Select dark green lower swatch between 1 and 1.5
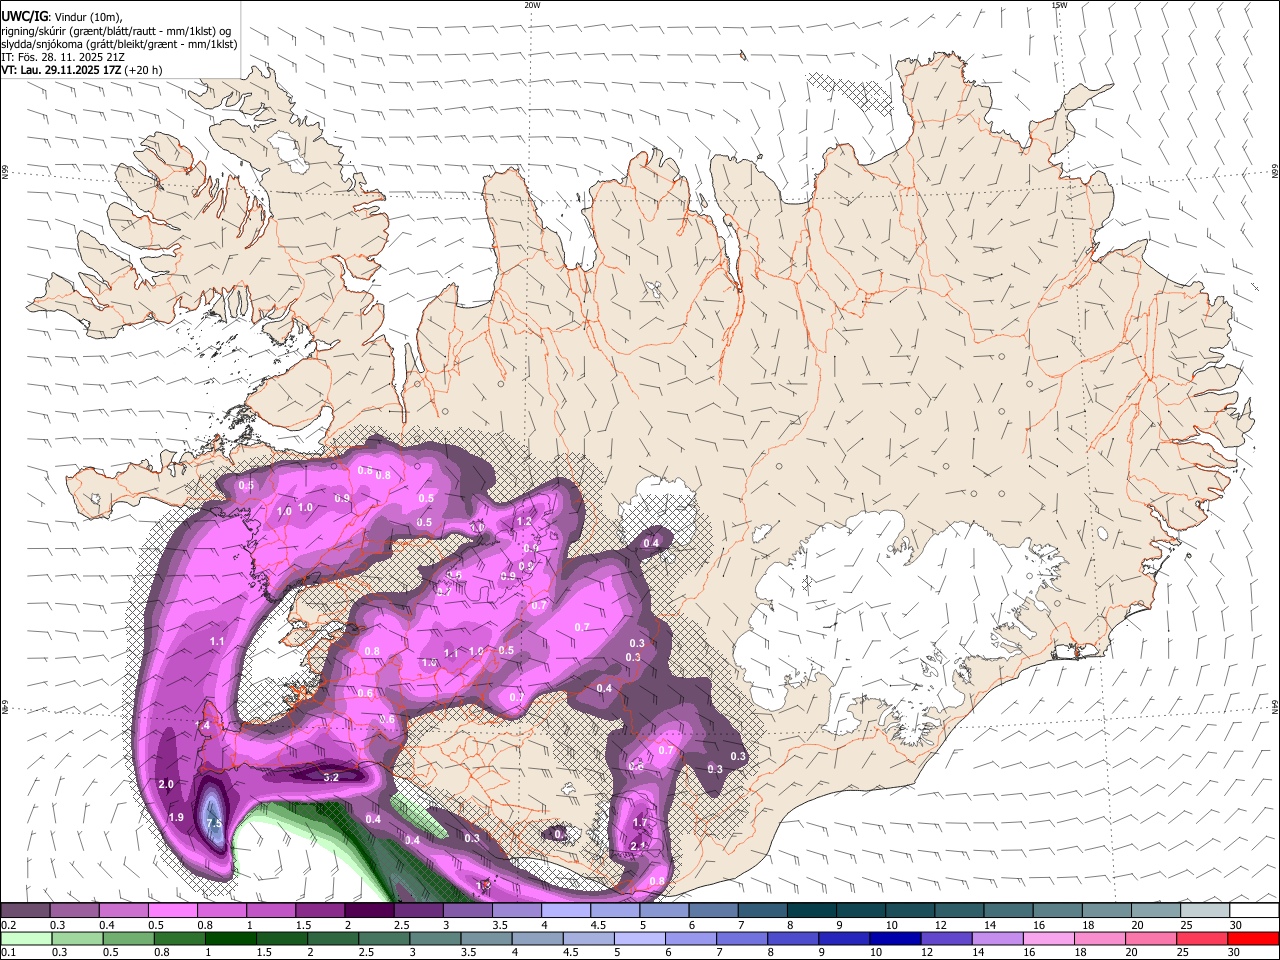The height and width of the screenshot is (960, 1280). pyautogui.click(x=230, y=939)
